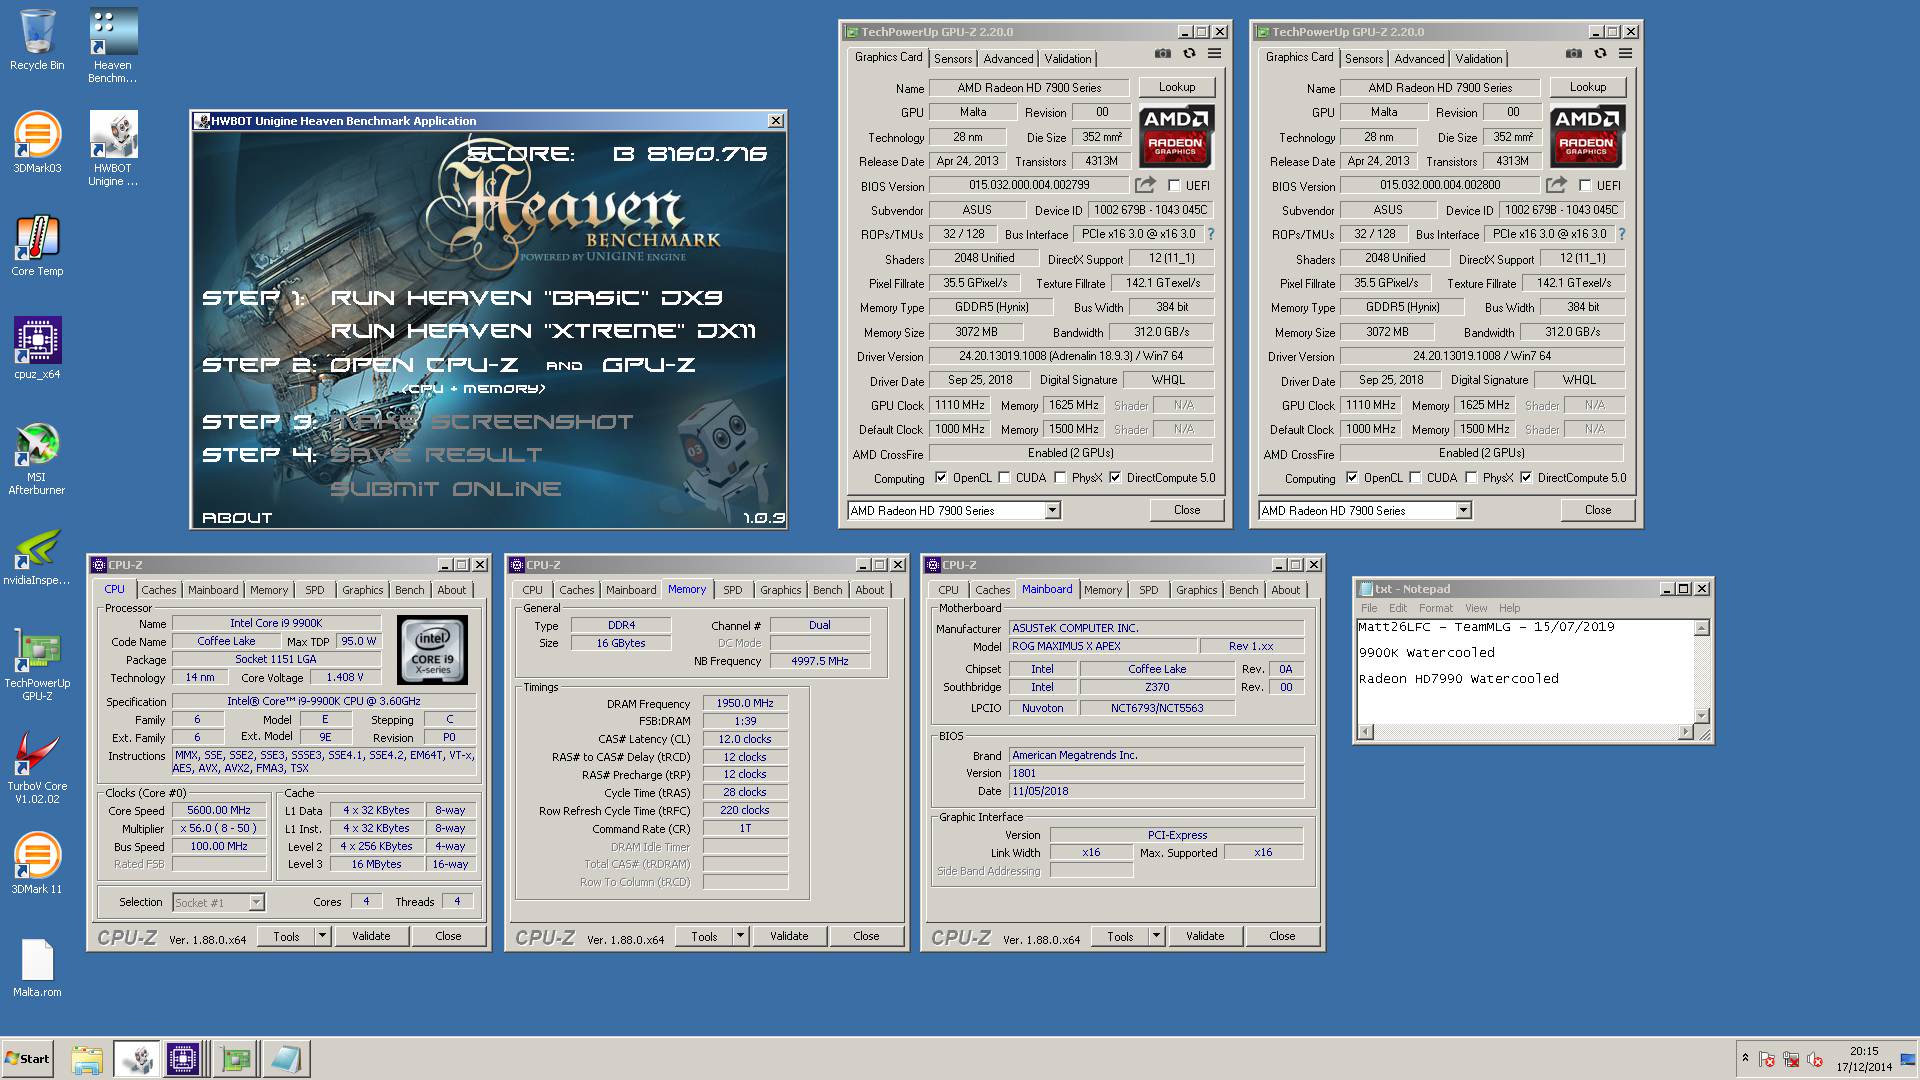This screenshot has width=1920, height=1080.
Task: Launch Core Temp from the desktop
Action: [37, 246]
